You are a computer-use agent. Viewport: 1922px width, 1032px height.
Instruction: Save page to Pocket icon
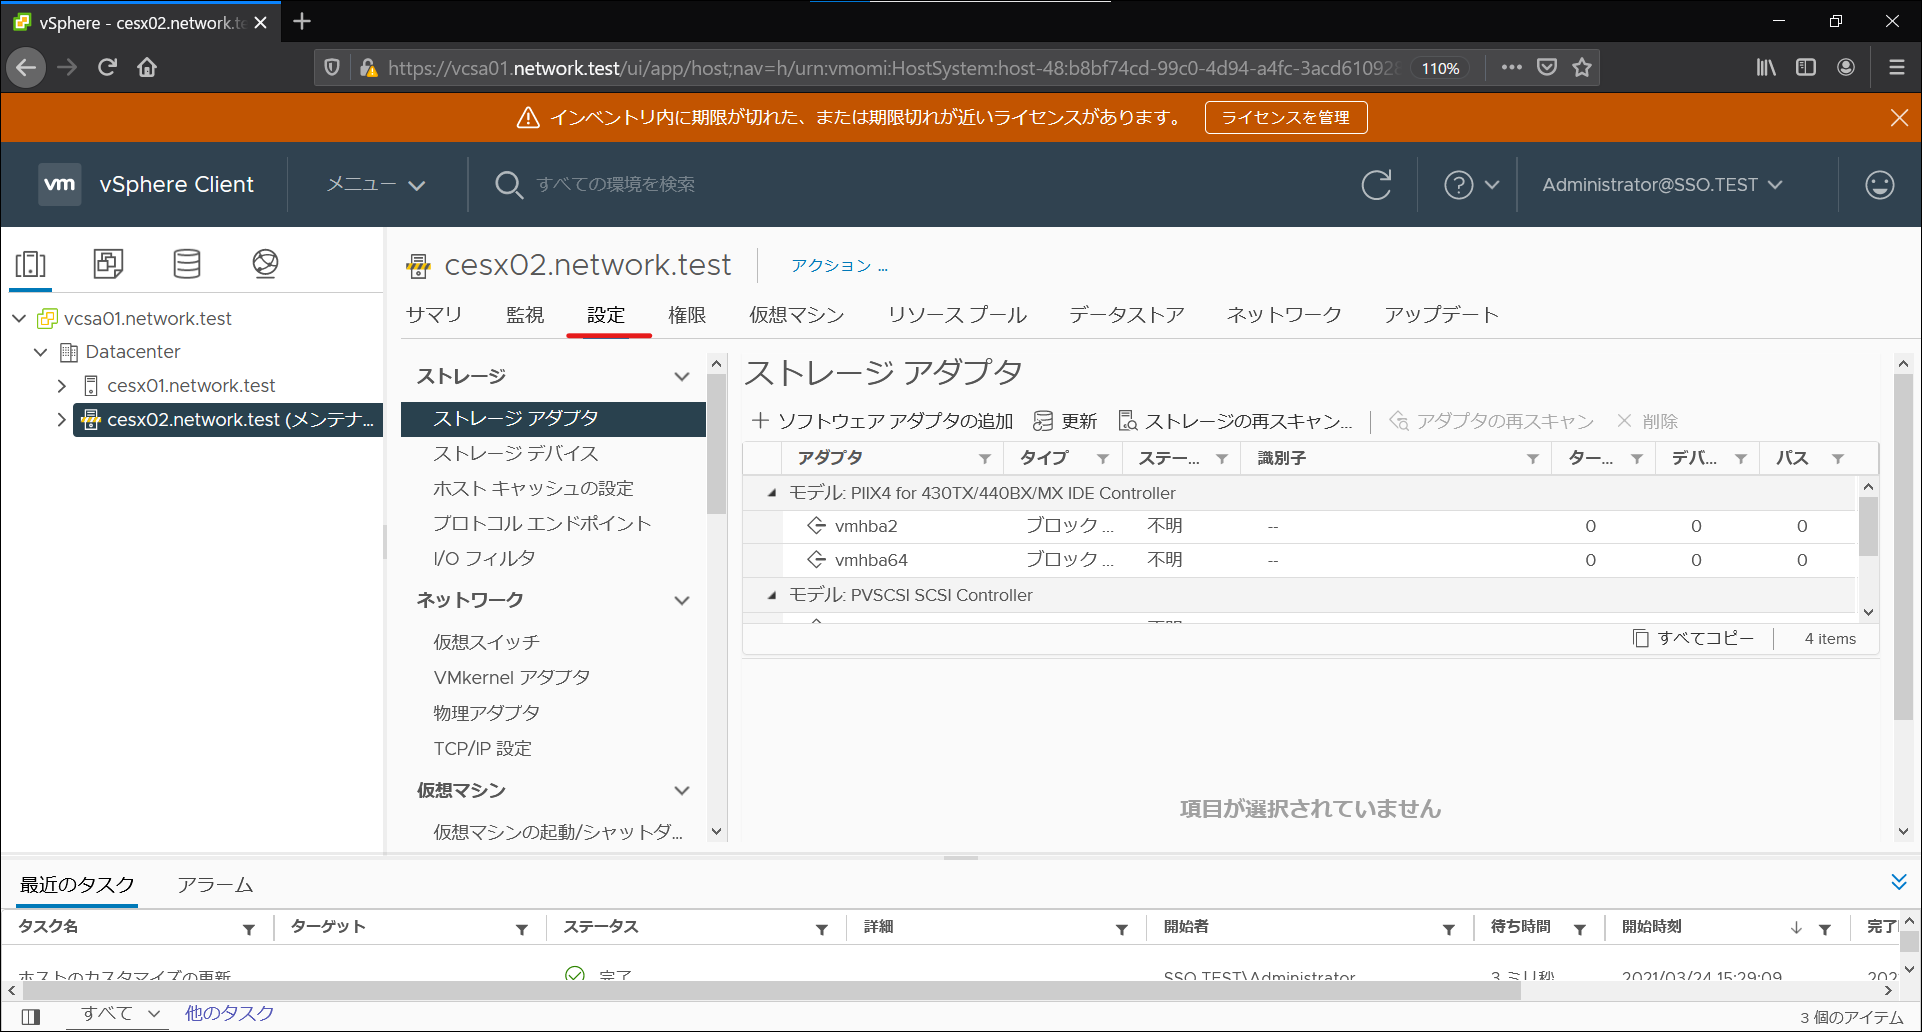(1547, 67)
